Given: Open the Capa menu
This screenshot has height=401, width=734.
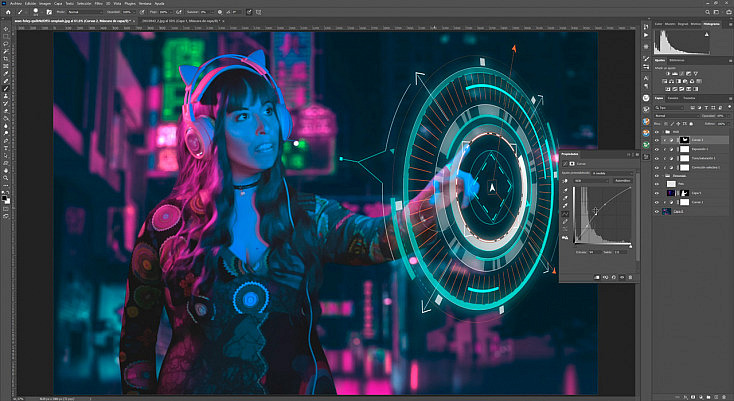Looking at the screenshot, I should point(58,3).
